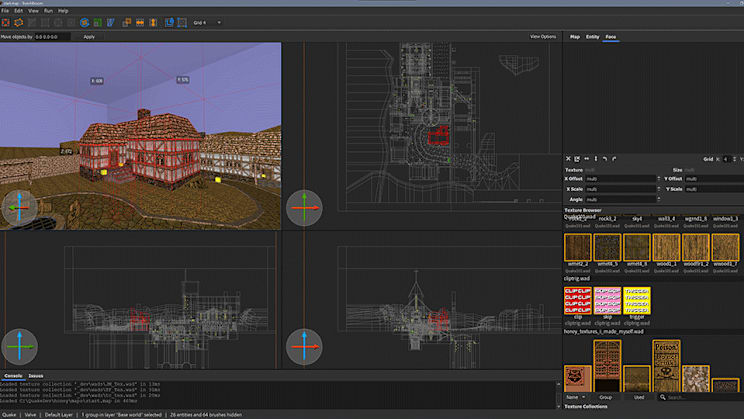
Task: Select the arched door texture thumbnail
Action: pyautogui.click(x=607, y=365)
